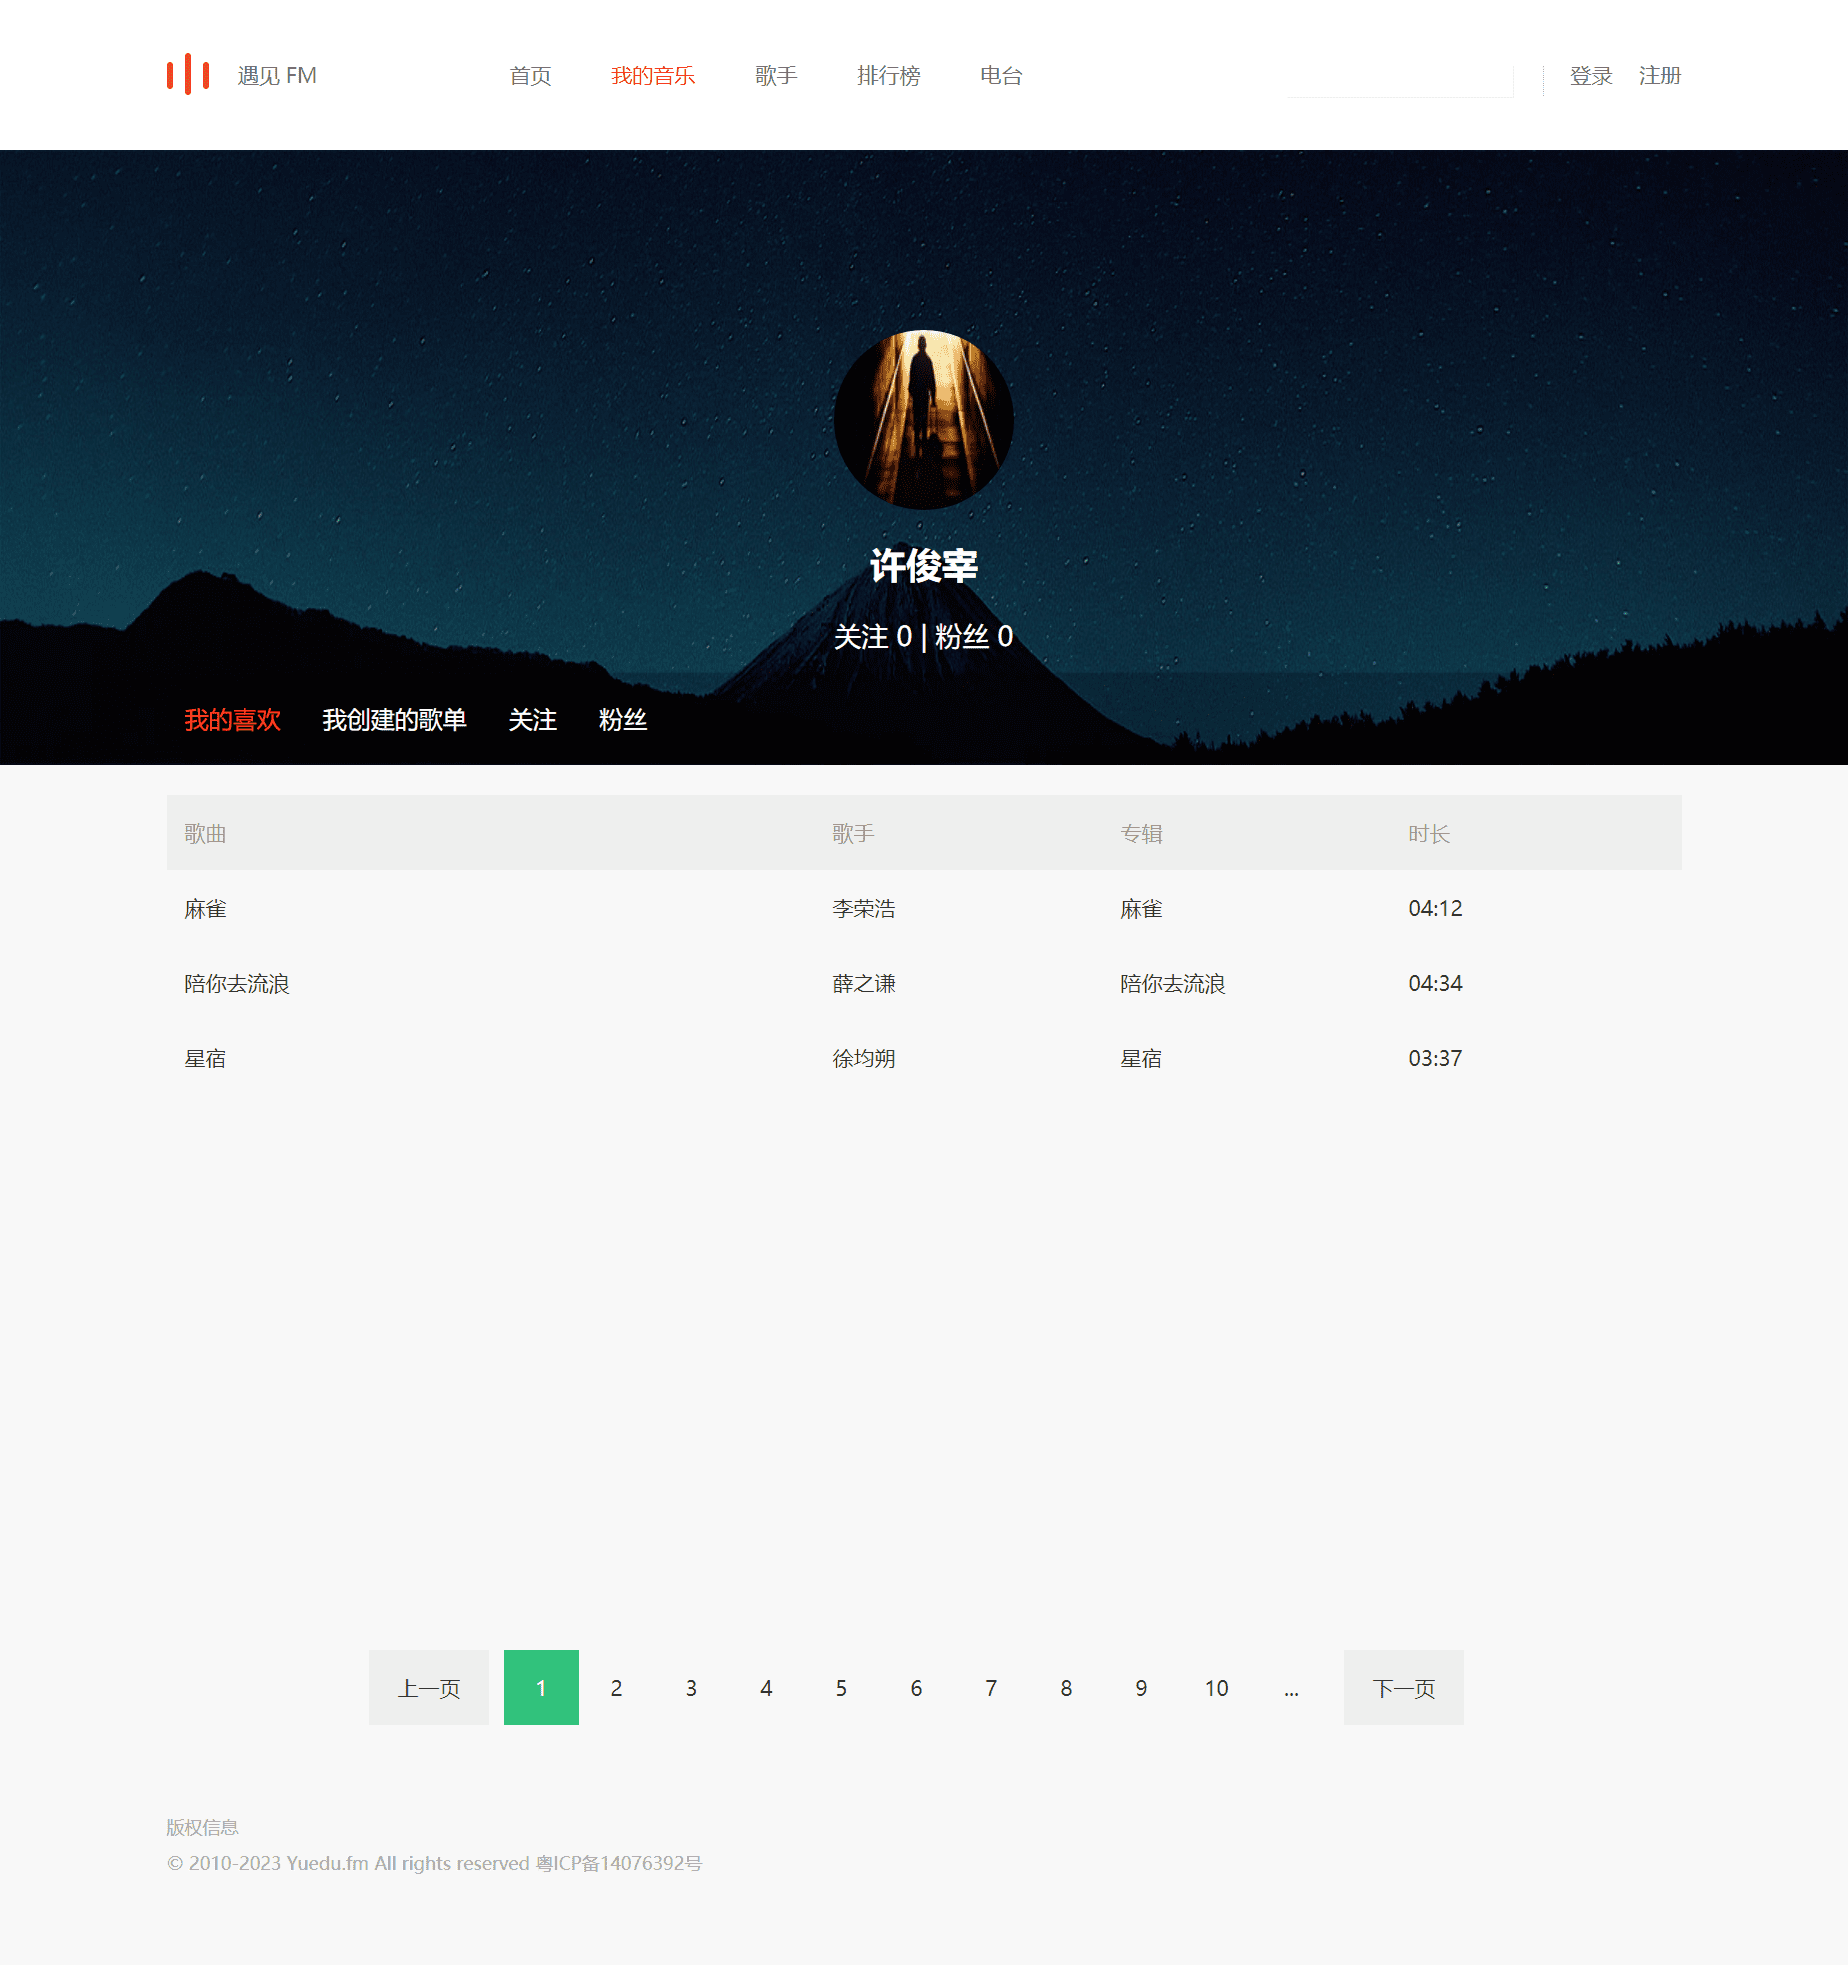Click 上一页 pagination button
Image resolution: width=1848 pixels, height=1965 pixels.
pyautogui.click(x=429, y=1688)
